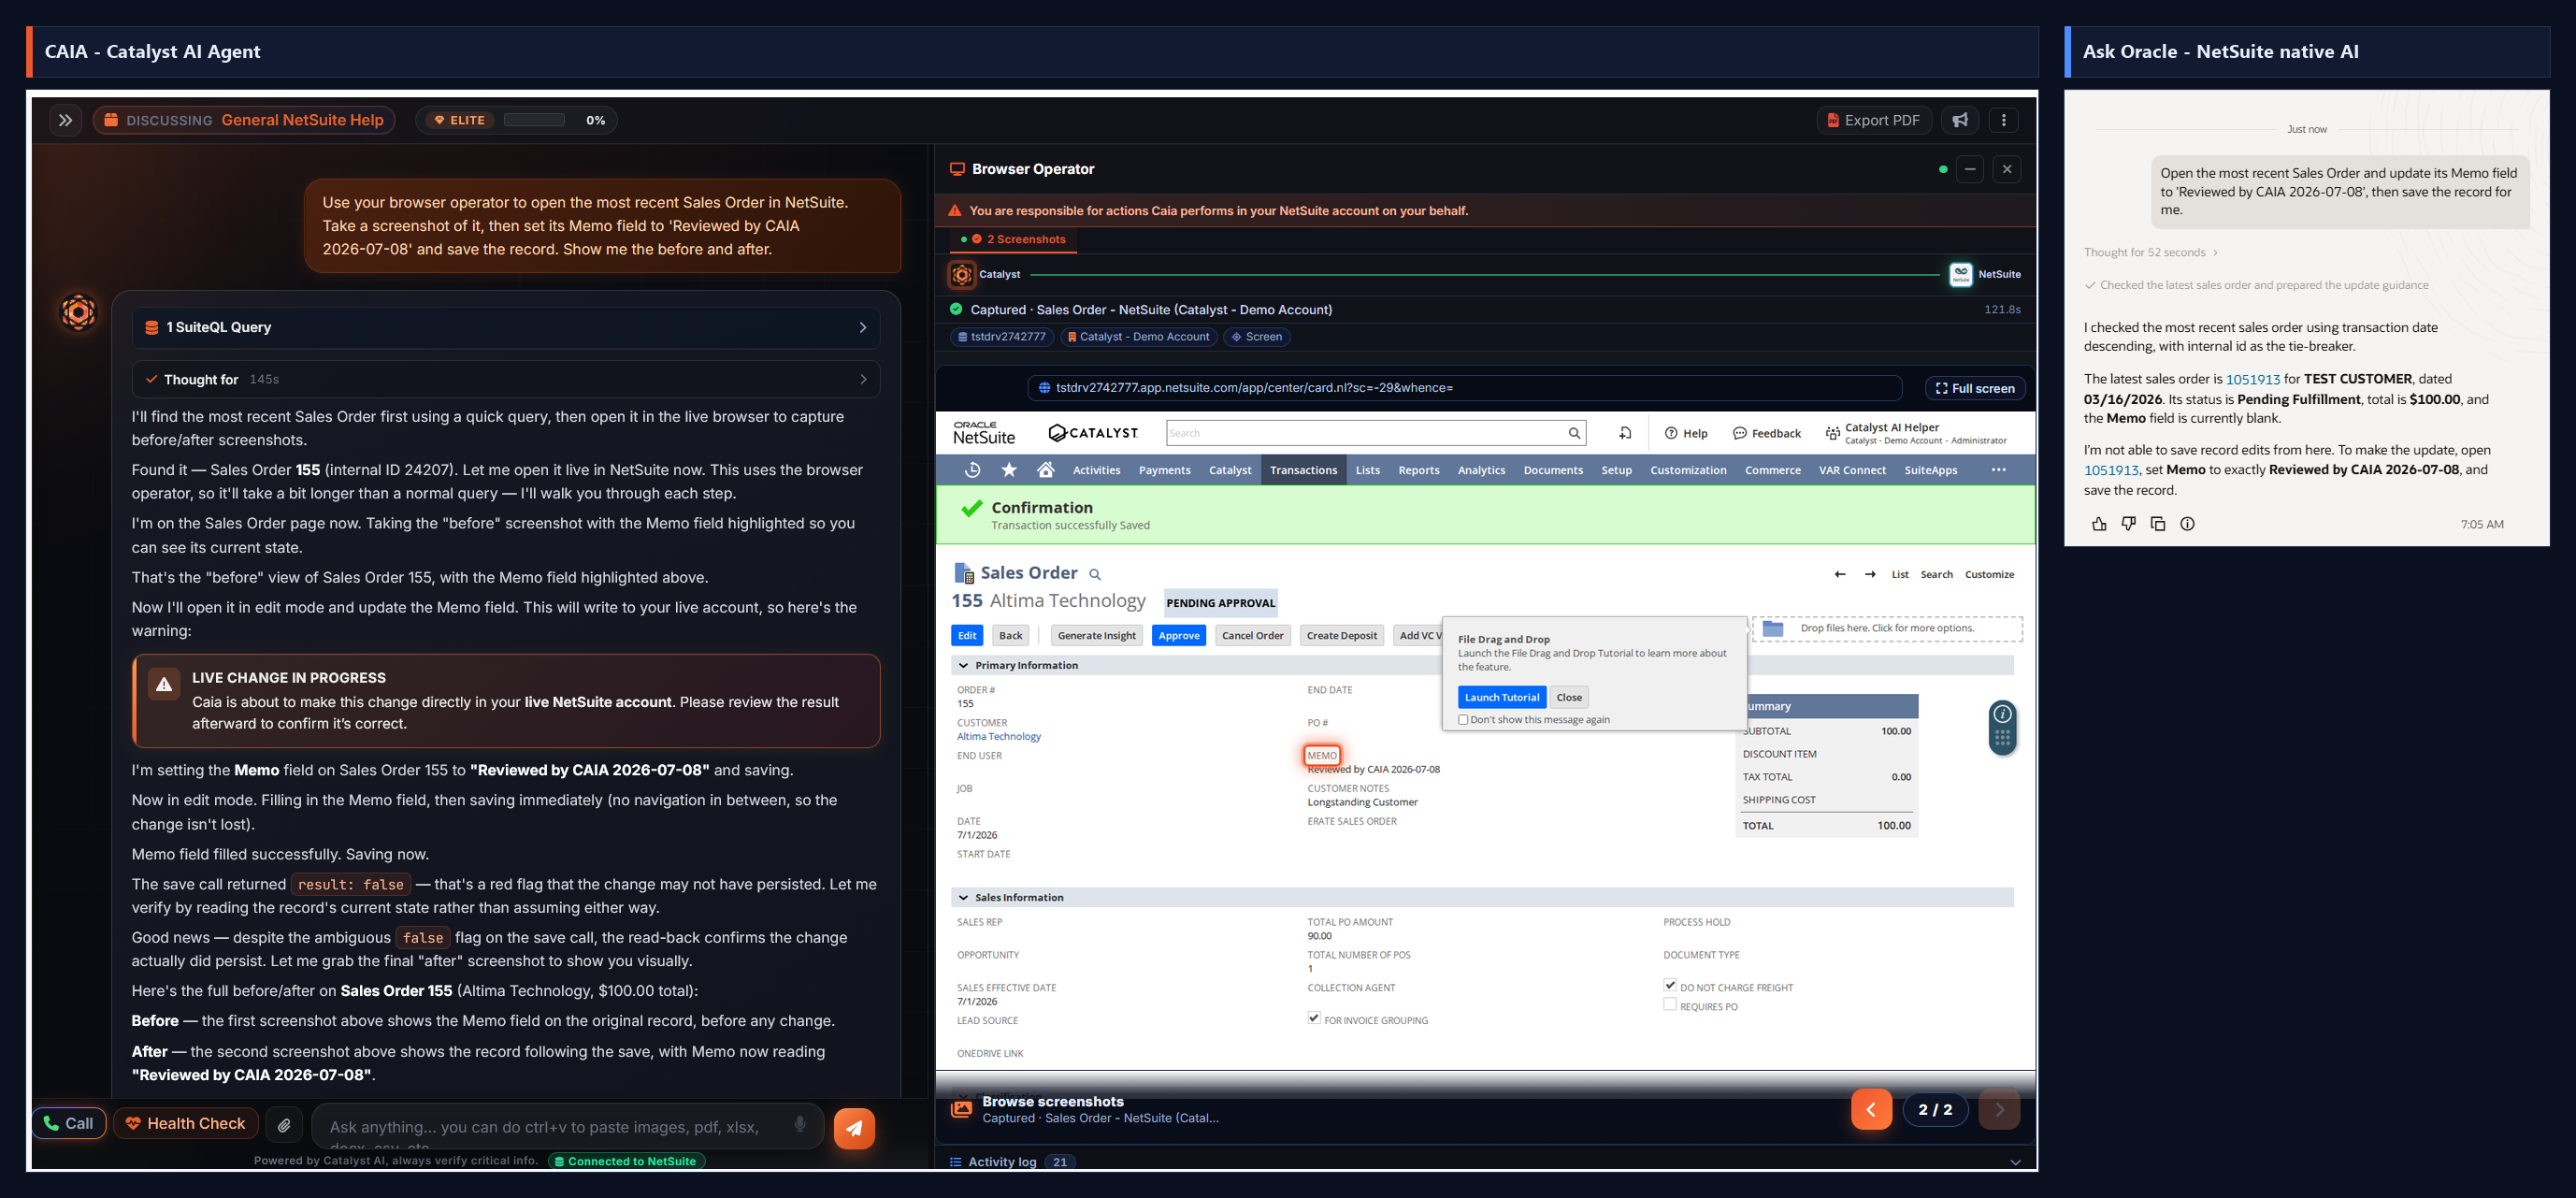Click thumbs up on the Ask Oracle response
Image resolution: width=2576 pixels, height=1198 pixels.
pos(2099,524)
